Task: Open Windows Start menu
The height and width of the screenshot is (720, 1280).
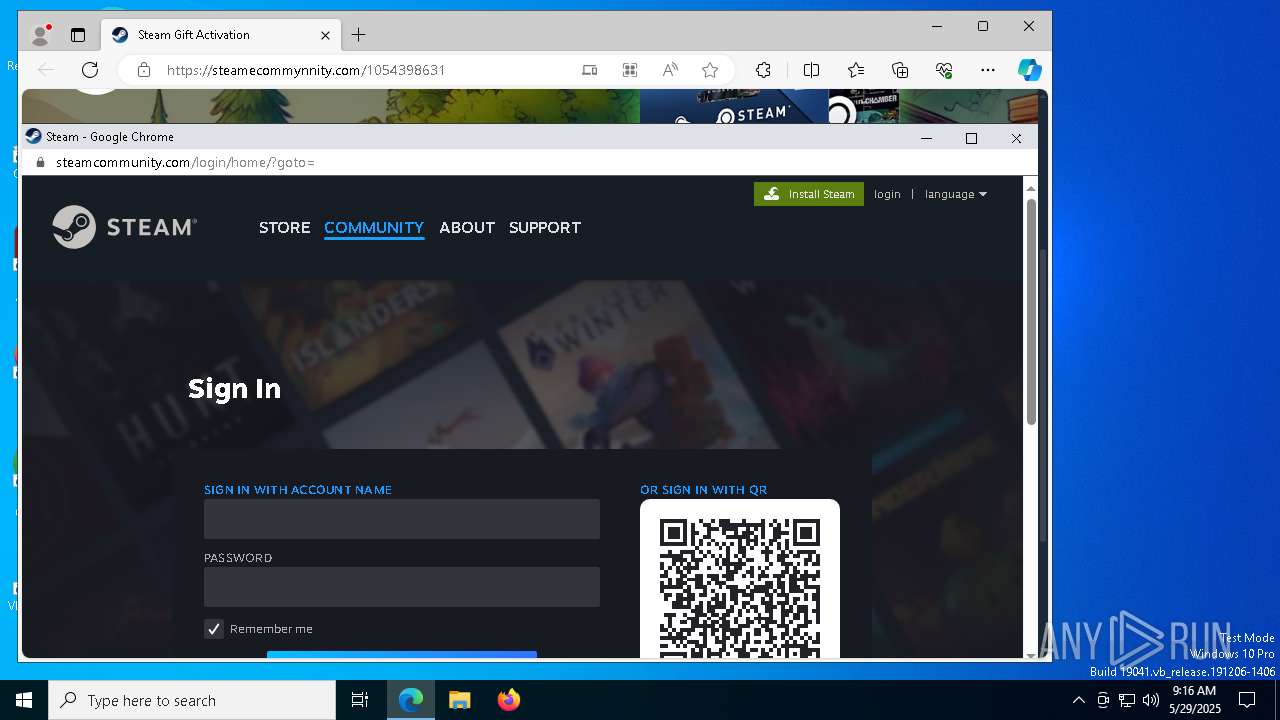Action: pyautogui.click(x=24, y=700)
